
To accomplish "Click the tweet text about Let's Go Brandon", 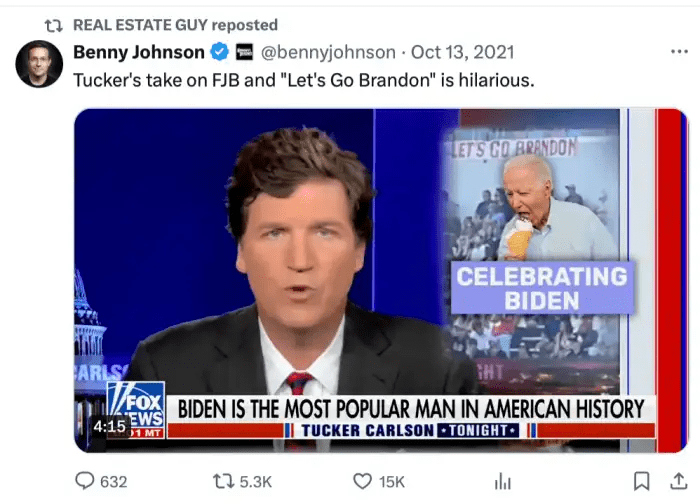I will pyautogui.click(x=303, y=79).
